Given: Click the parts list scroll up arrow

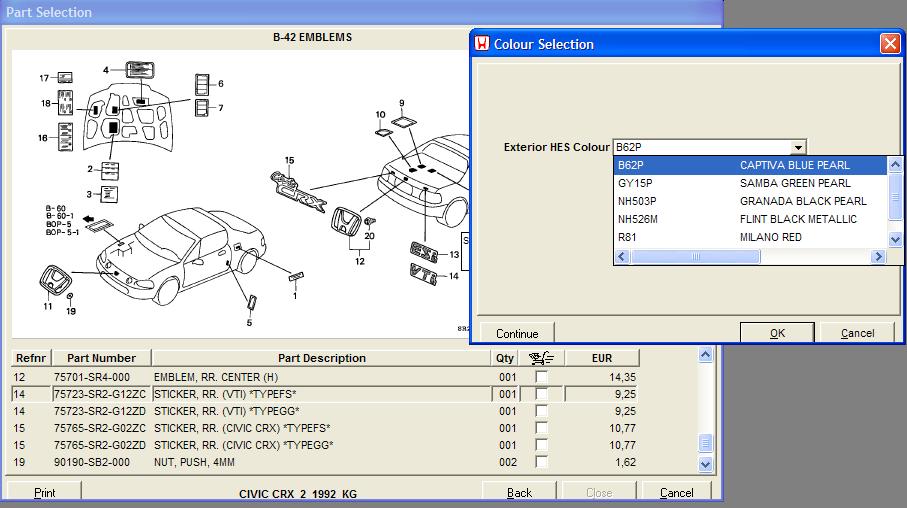Looking at the screenshot, I should (705, 355).
